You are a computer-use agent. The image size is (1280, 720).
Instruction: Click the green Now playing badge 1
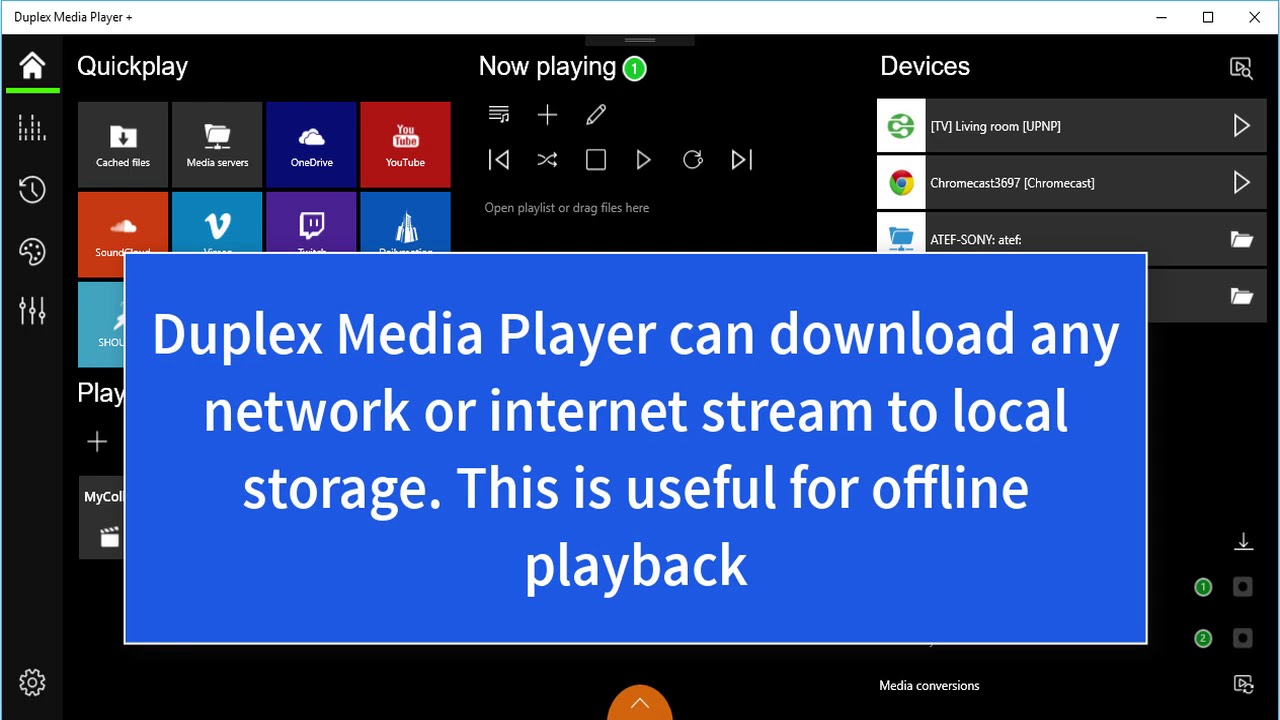click(634, 68)
